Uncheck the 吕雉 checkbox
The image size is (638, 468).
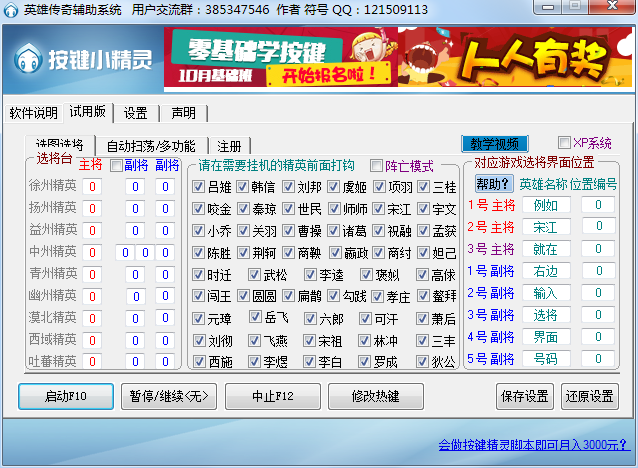pos(198,187)
